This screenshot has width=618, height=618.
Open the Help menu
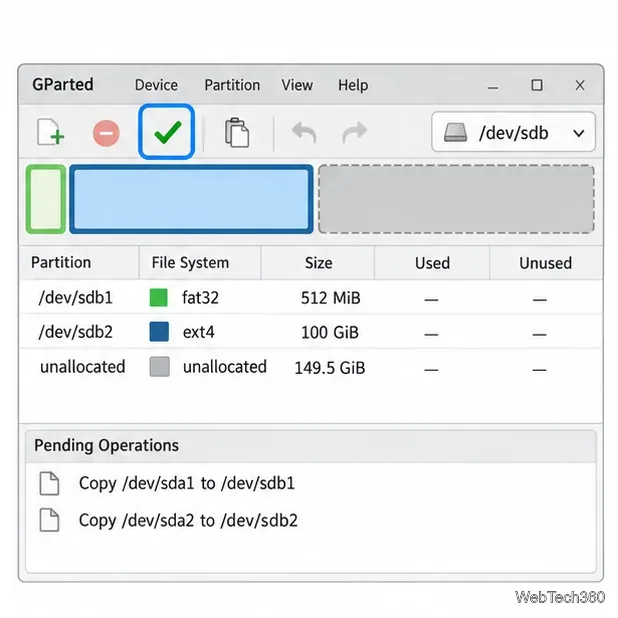point(353,85)
